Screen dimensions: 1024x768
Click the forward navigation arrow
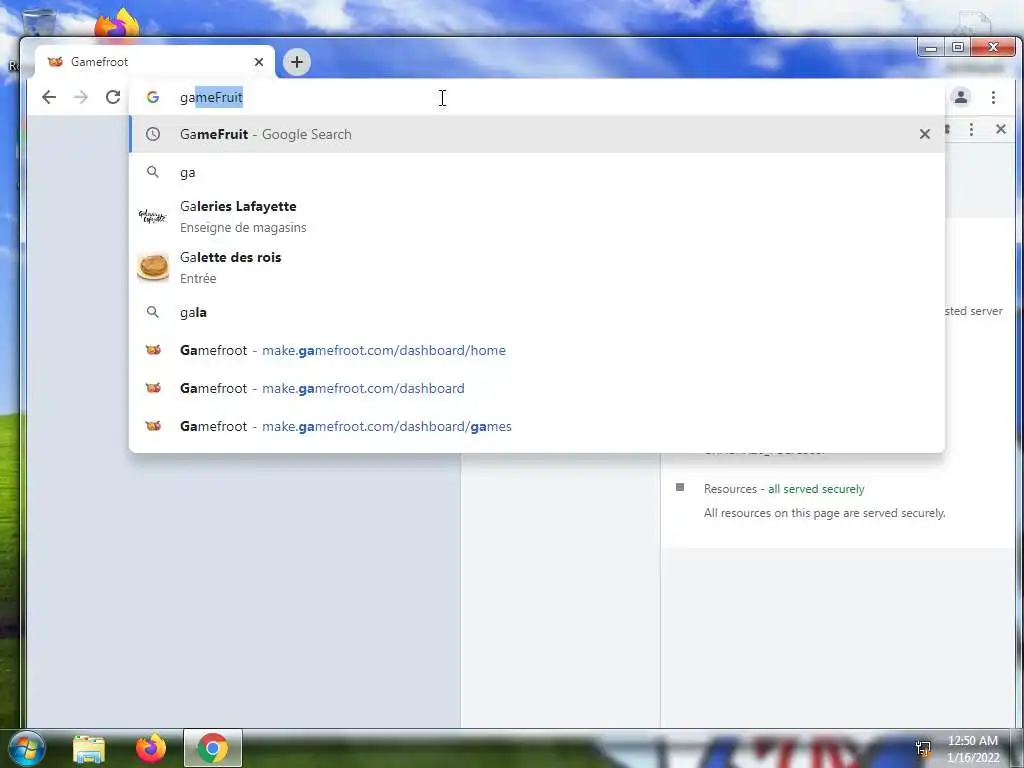click(x=80, y=97)
